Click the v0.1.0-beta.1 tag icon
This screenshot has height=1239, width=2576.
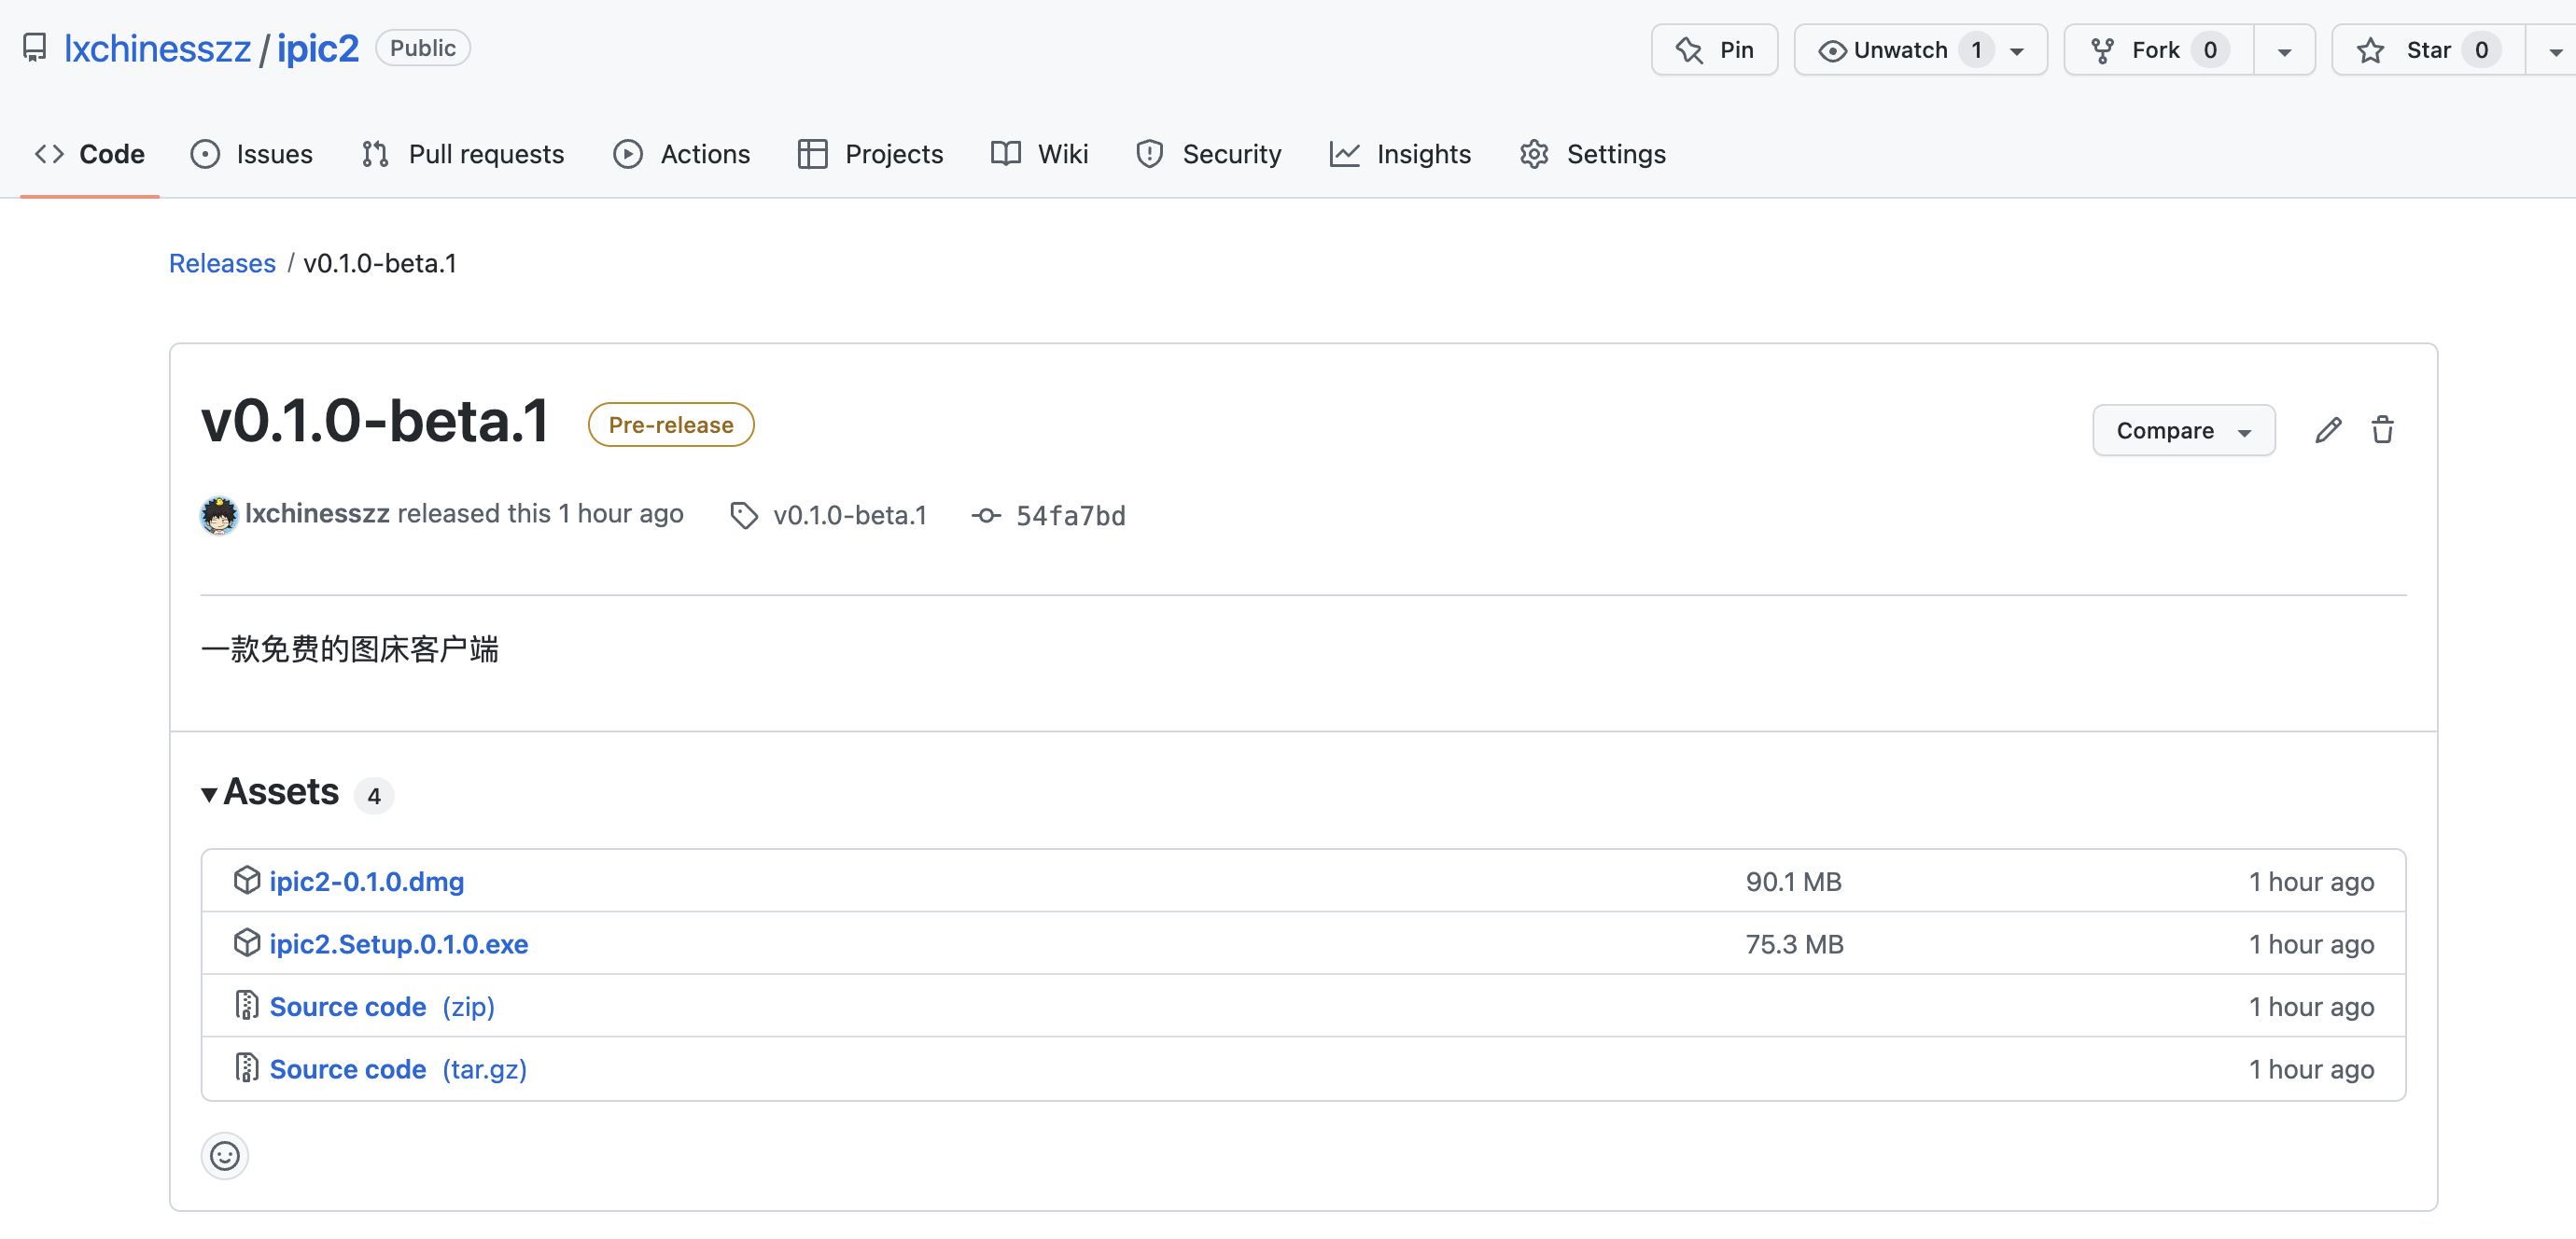click(743, 515)
